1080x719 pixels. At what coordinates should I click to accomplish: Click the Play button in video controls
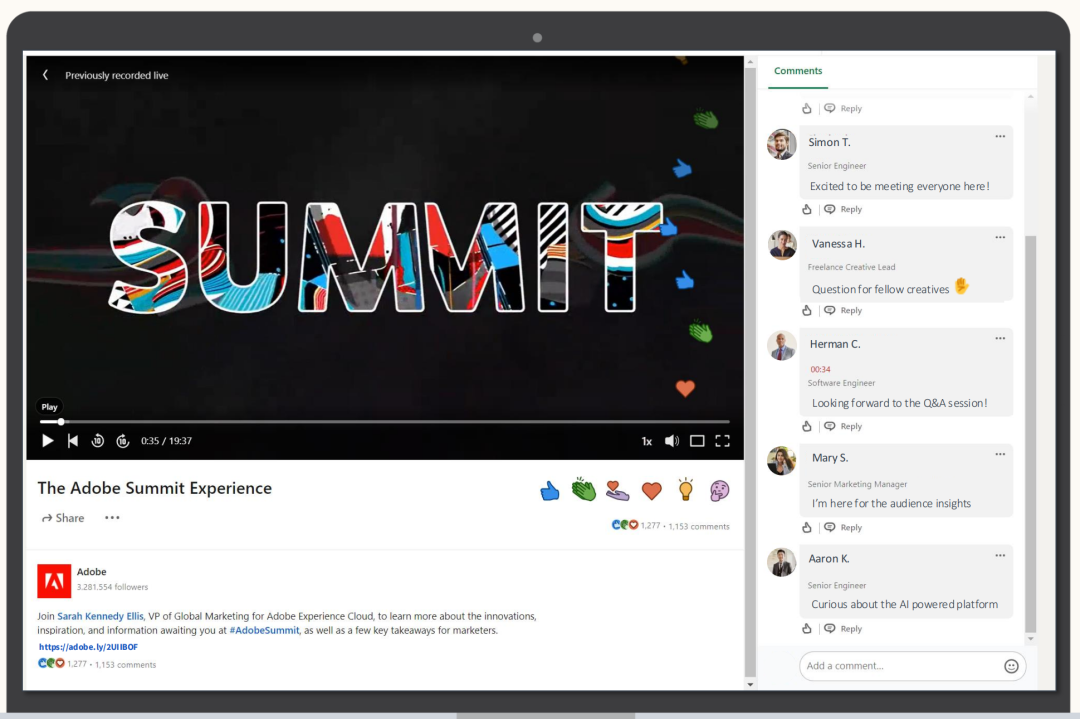[48, 441]
